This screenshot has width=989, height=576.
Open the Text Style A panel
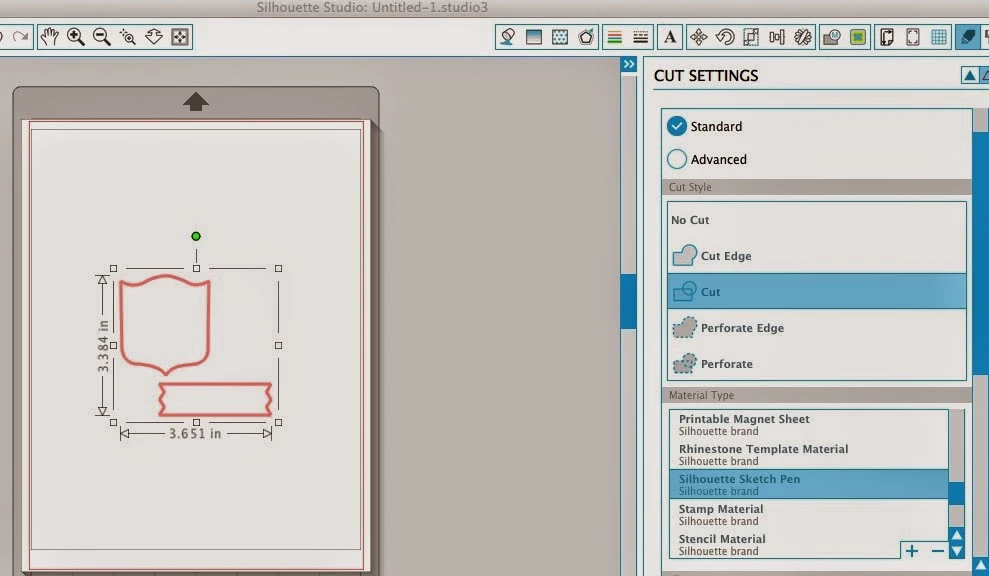pyautogui.click(x=670, y=37)
